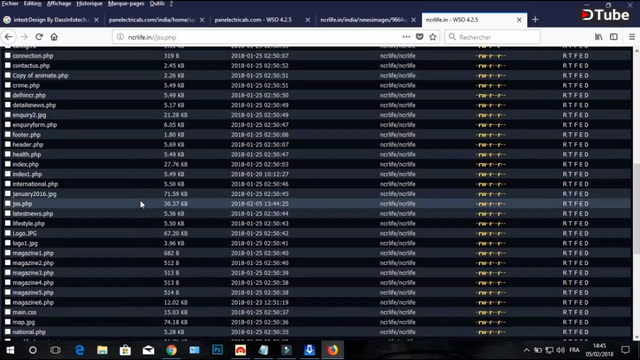
Task: Click permissions link for index.php row
Action: (x=491, y=164)
